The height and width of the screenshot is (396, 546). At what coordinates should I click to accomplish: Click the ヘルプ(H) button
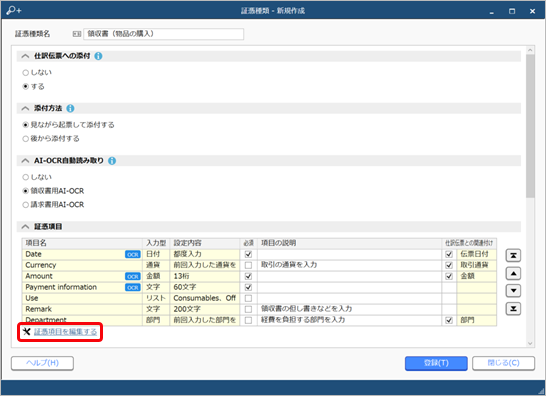[x=42, y=363]
